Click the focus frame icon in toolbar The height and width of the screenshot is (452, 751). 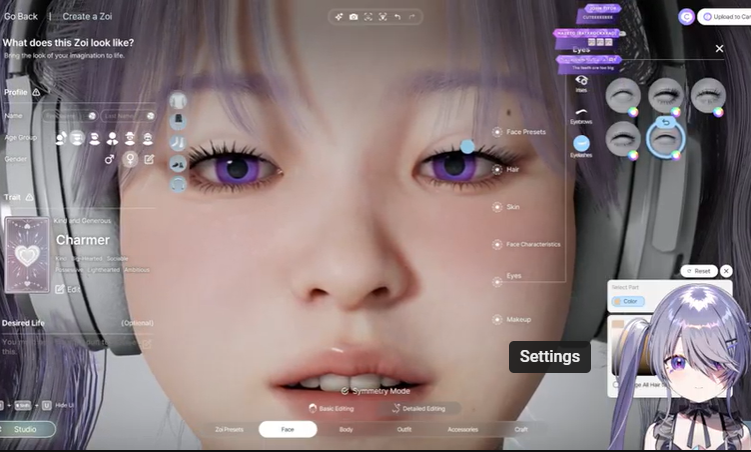[x=368, y=17]
